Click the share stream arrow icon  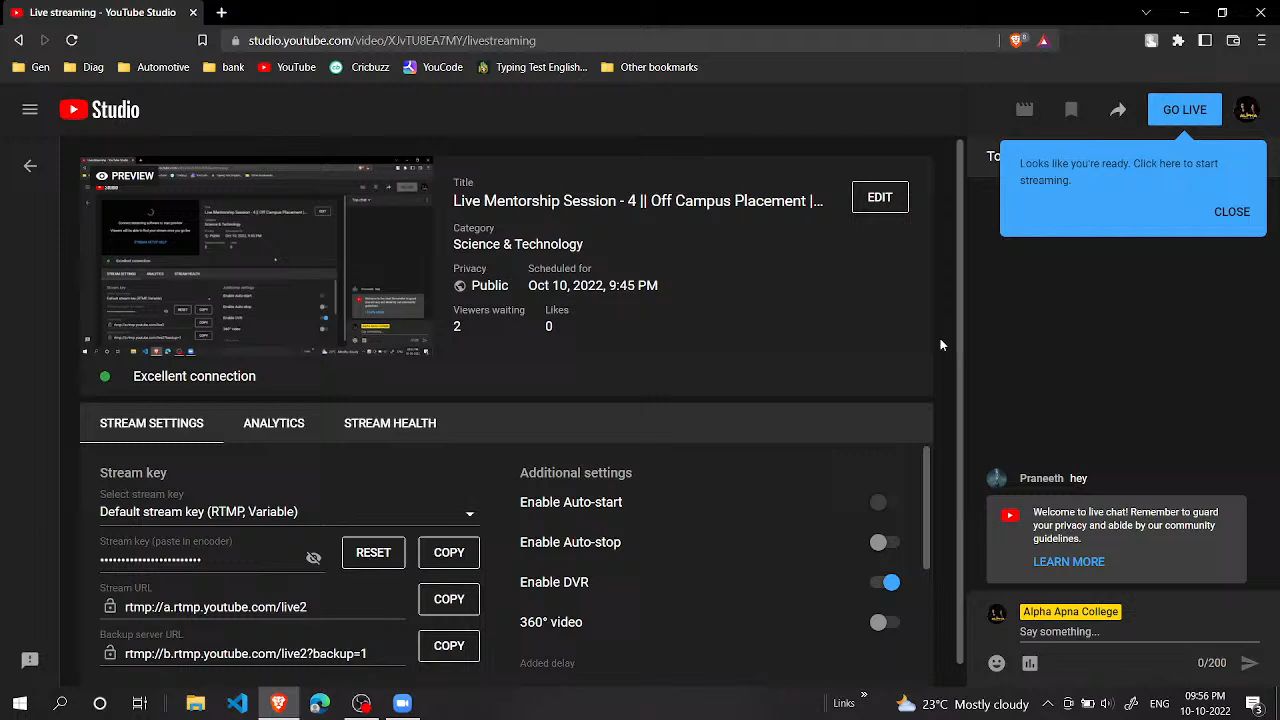[1117, 110]
